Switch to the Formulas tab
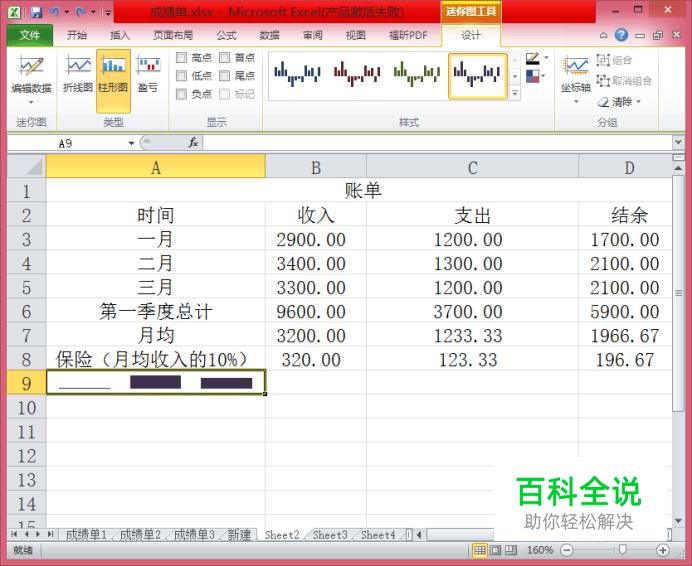This screenshot has width=692, height=566. [226, 35]
